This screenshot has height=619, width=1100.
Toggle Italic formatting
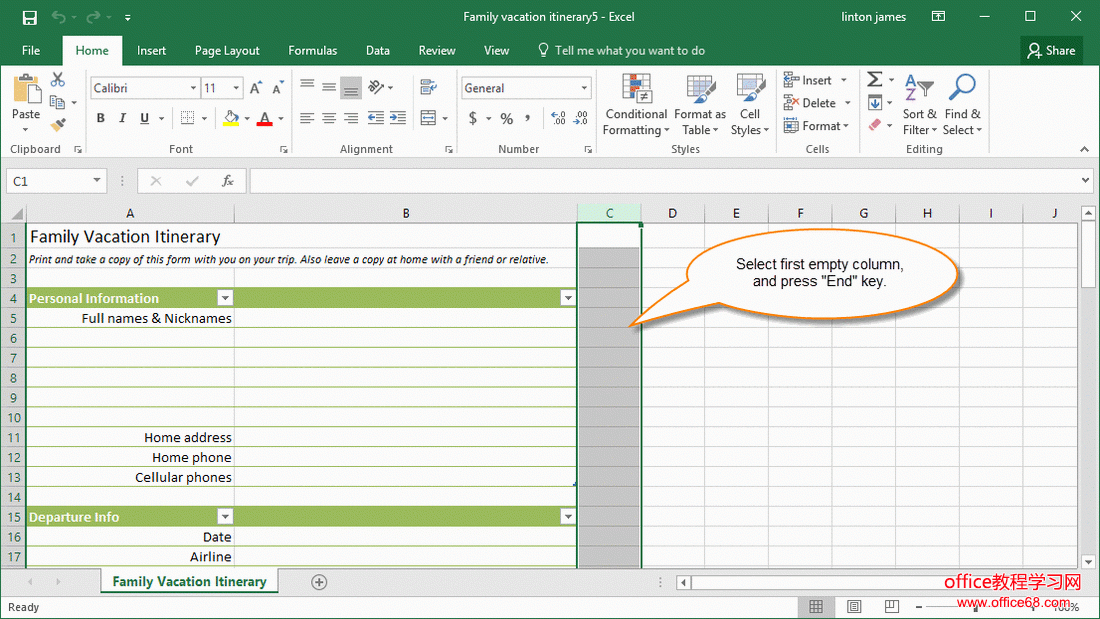123,119
